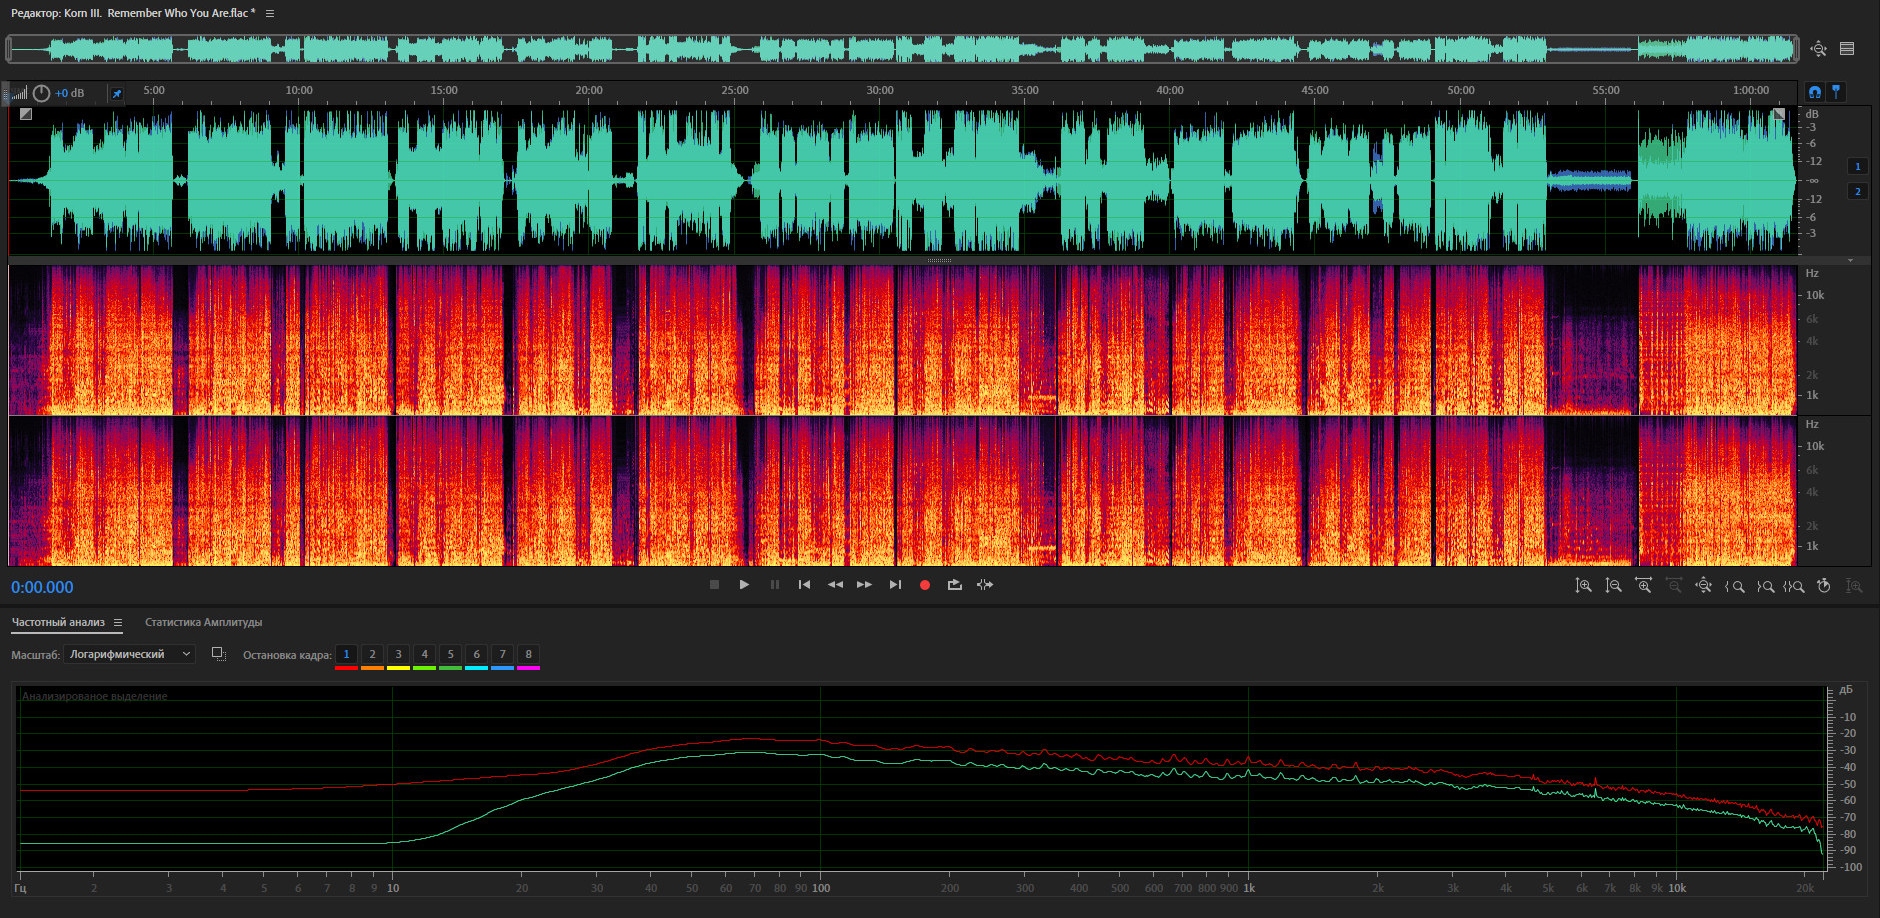The image size is (1880, 918).
Task: Click the 0:00.000 timecode display
Action: (42, 588)
